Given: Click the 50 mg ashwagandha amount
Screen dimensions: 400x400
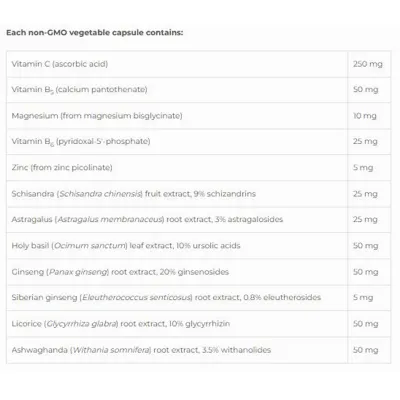Looking at the screenshot, I should [x=366, y=350].
